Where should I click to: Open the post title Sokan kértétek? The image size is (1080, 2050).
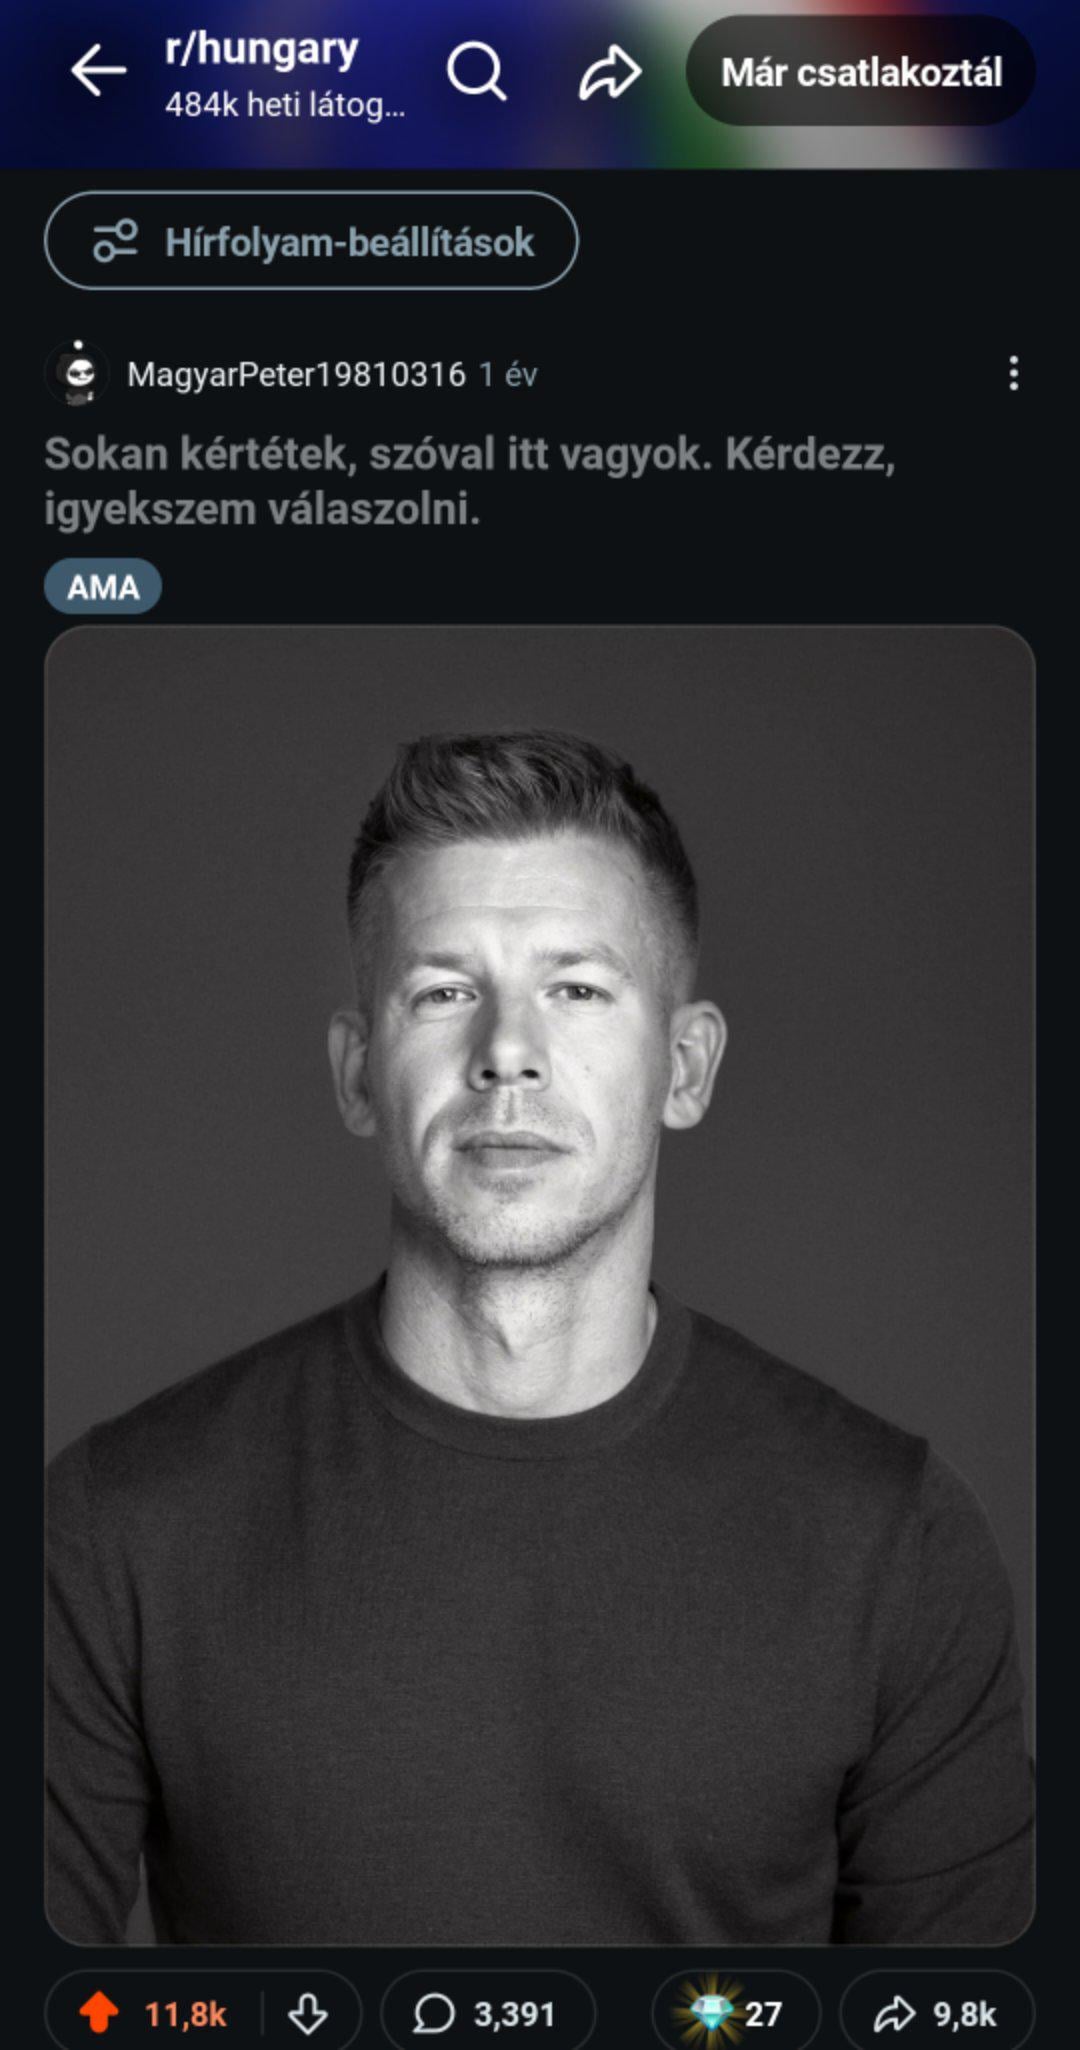click(x=470, y=481)
